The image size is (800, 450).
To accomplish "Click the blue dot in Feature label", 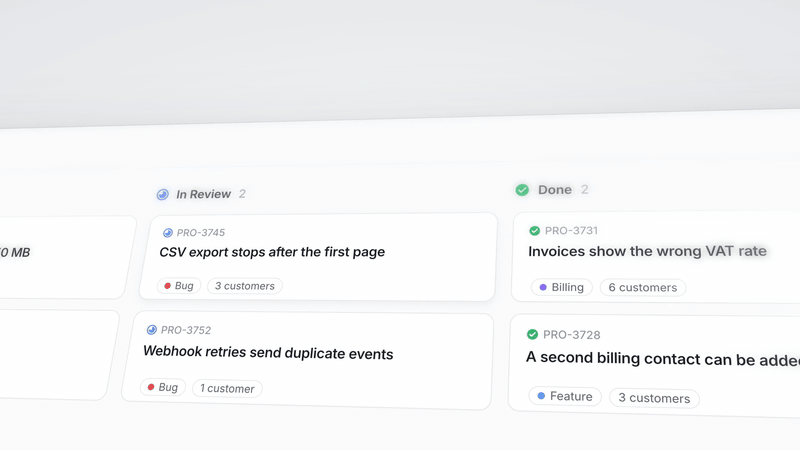I will (x=541, y=396).
